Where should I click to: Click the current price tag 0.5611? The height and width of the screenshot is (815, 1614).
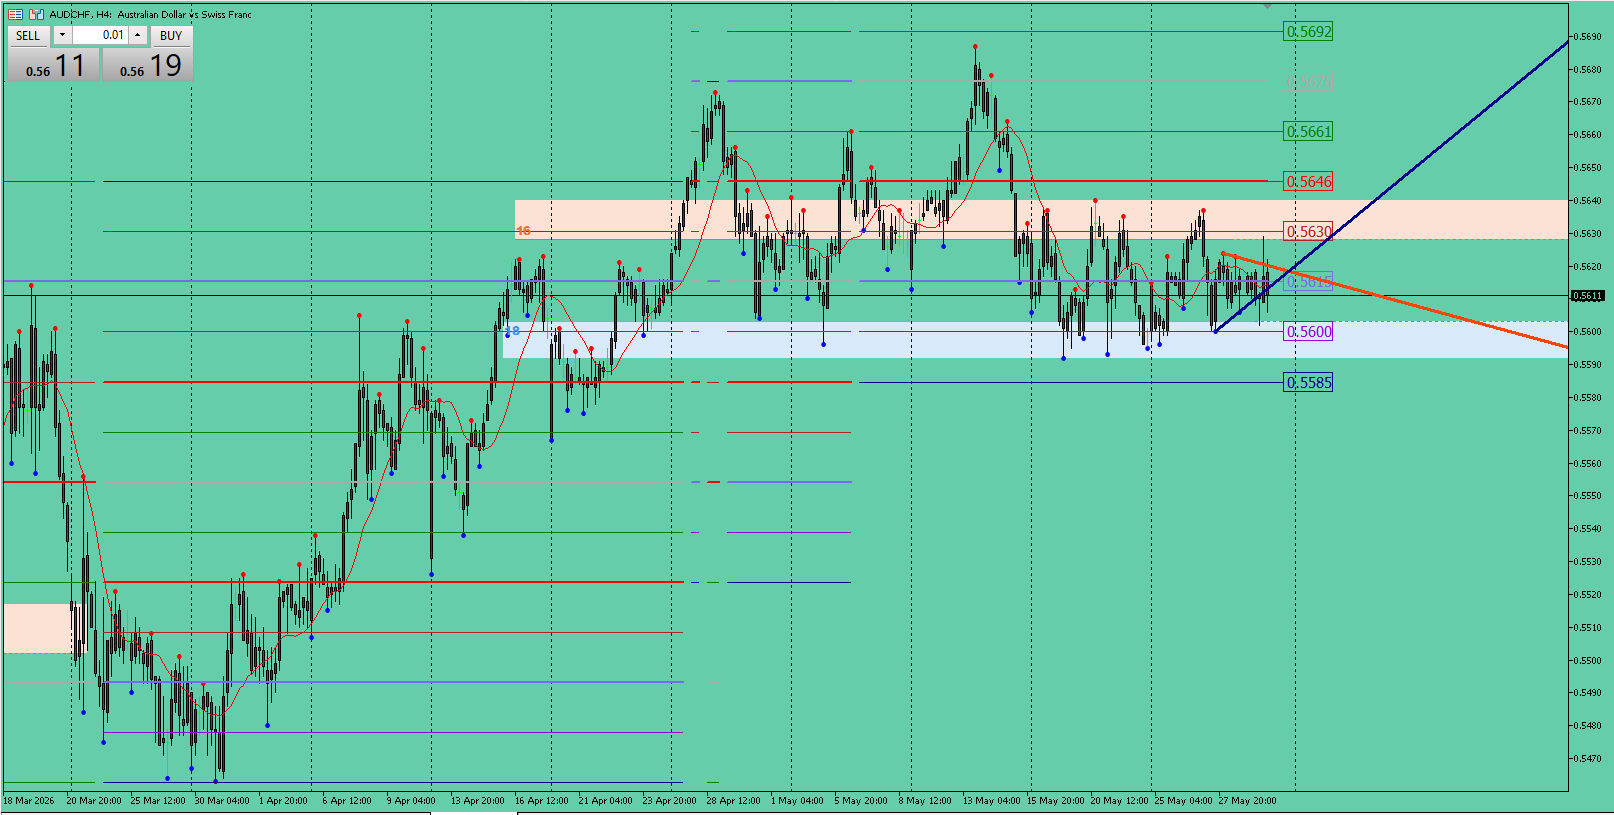pos(1588,296)
